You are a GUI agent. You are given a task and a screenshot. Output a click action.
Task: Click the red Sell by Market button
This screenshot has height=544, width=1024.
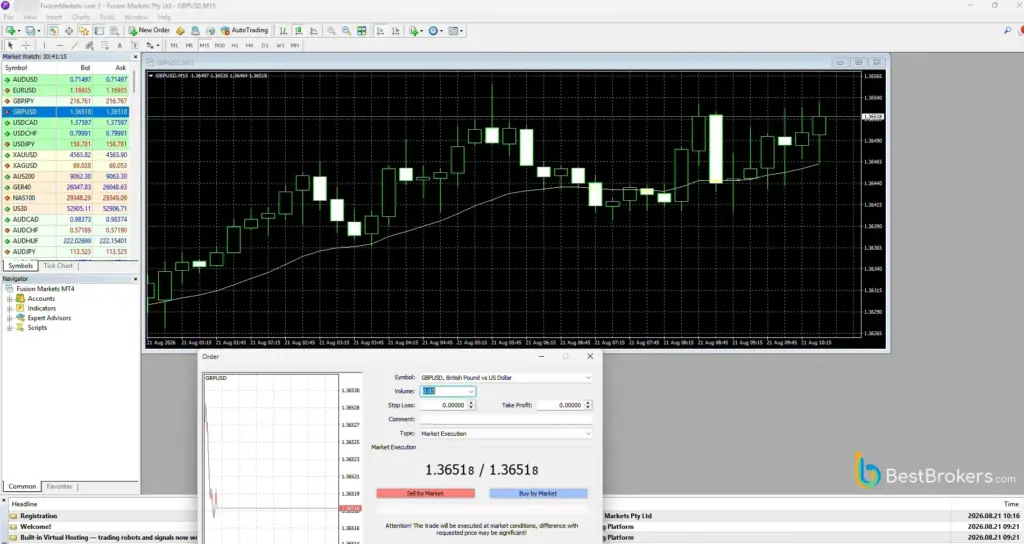click(425, 494)
